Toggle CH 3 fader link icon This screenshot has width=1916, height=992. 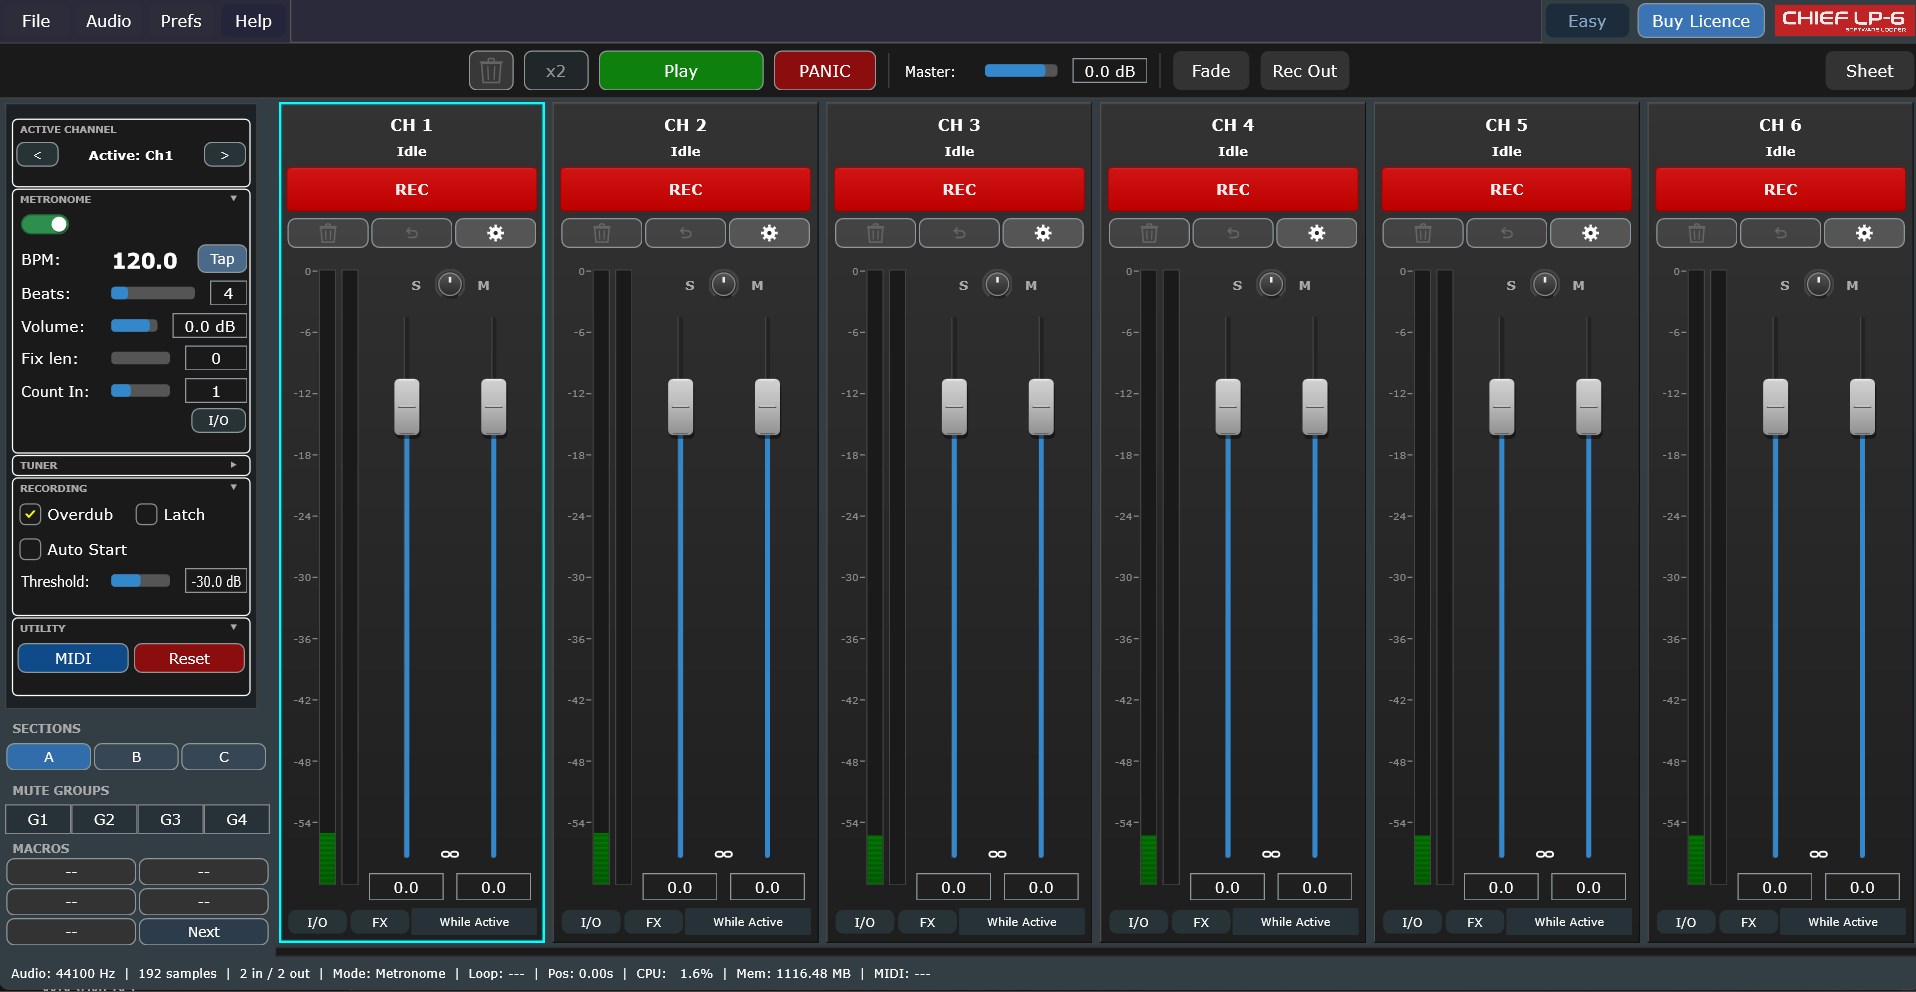(x=997, y=854)
